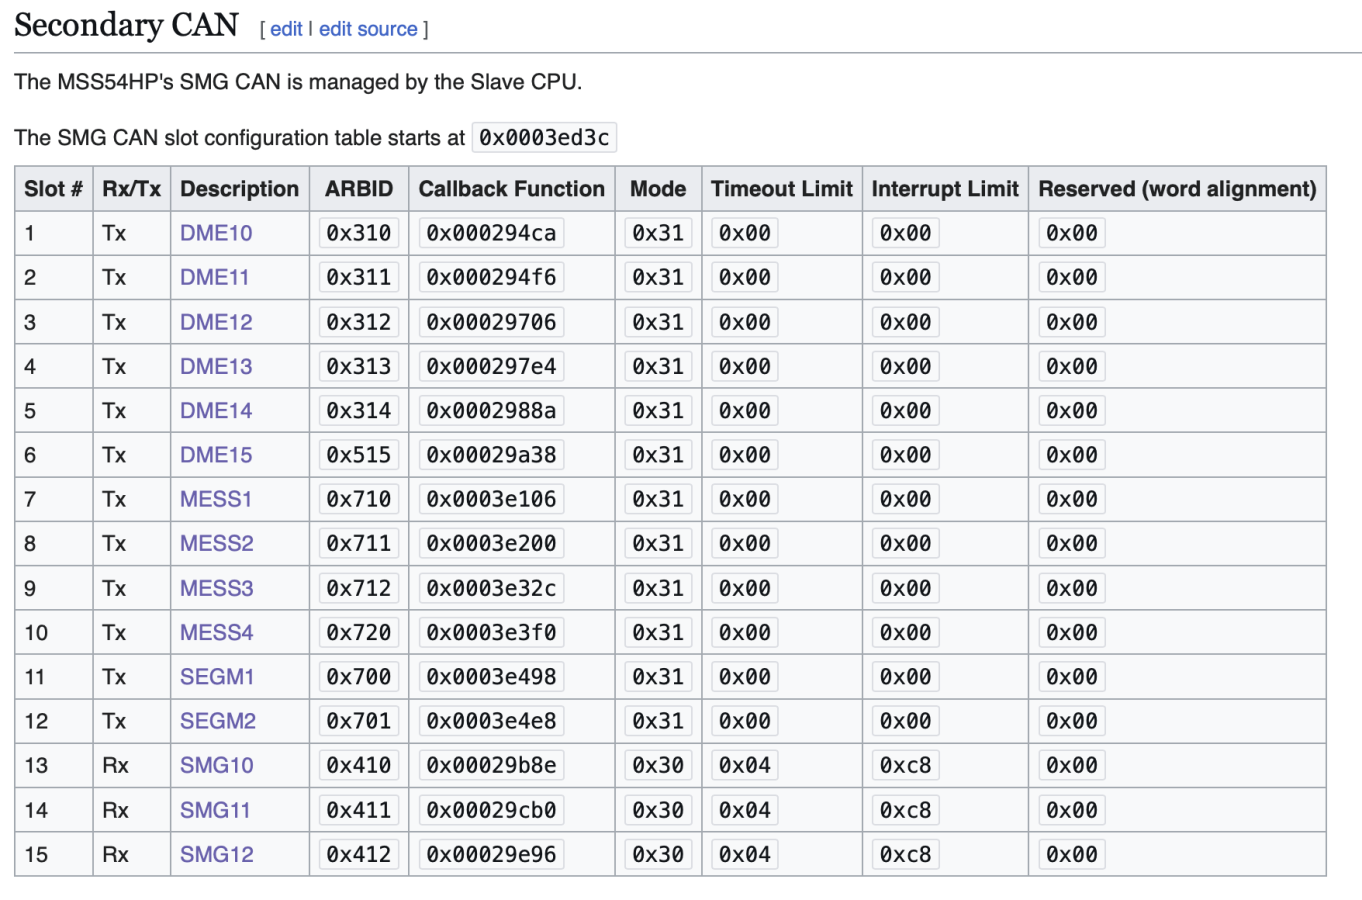Open the DME13 description link
Screen dimensions: 1362x900
(x=215, y=366)
